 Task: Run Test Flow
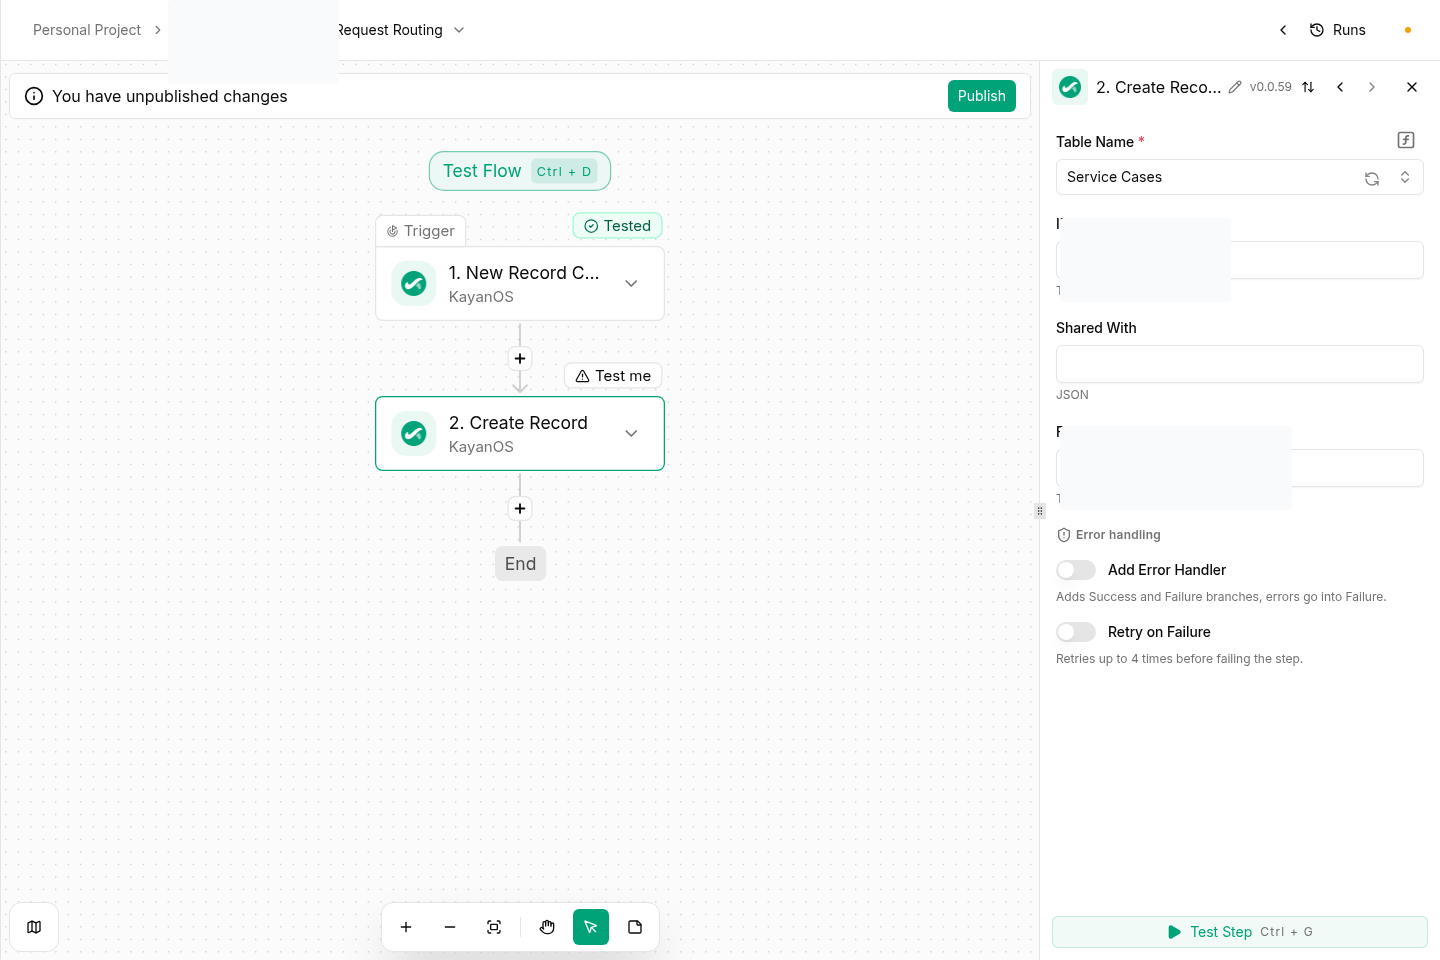(x=520, y=171)
